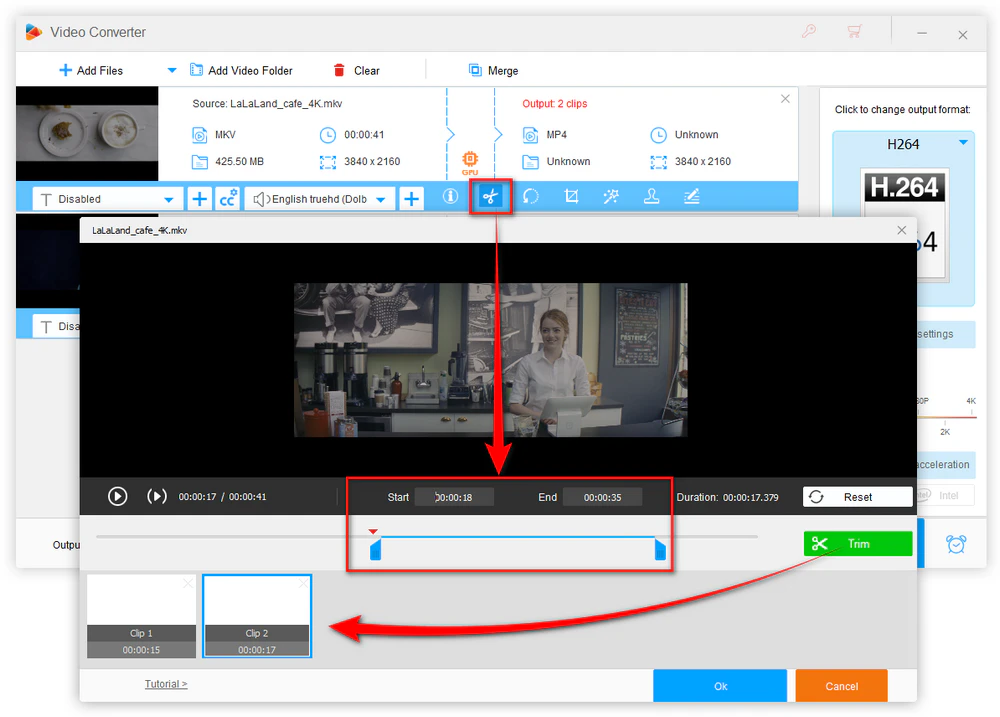Image resolution: width=1000 pixels, height=717 pixels.
Task: Click the alarm clock schedule icon
Action: tap(955, 544)
